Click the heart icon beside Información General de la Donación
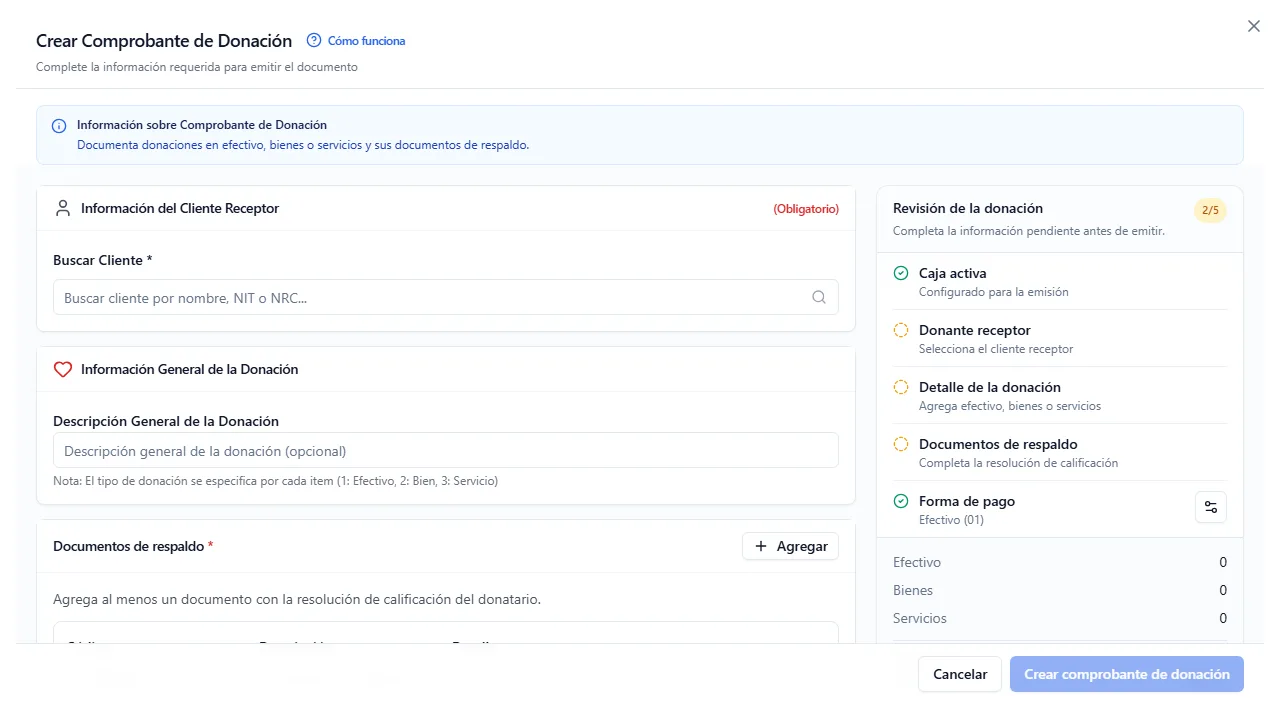The height and width of the screenshot is (720, 1280). 63,369
